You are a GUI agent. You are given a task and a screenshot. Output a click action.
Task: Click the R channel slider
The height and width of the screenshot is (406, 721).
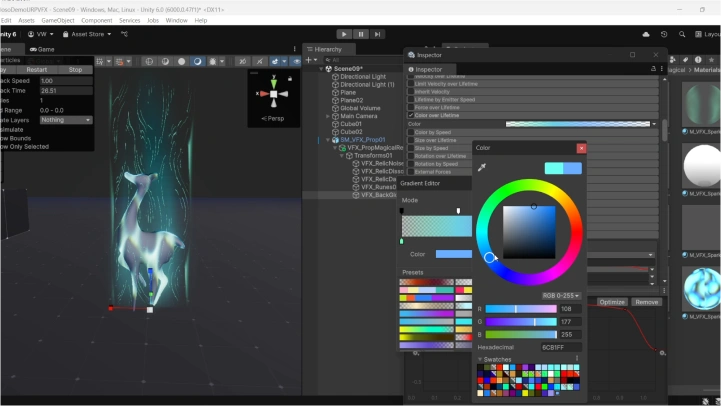(x=521, y=309)
